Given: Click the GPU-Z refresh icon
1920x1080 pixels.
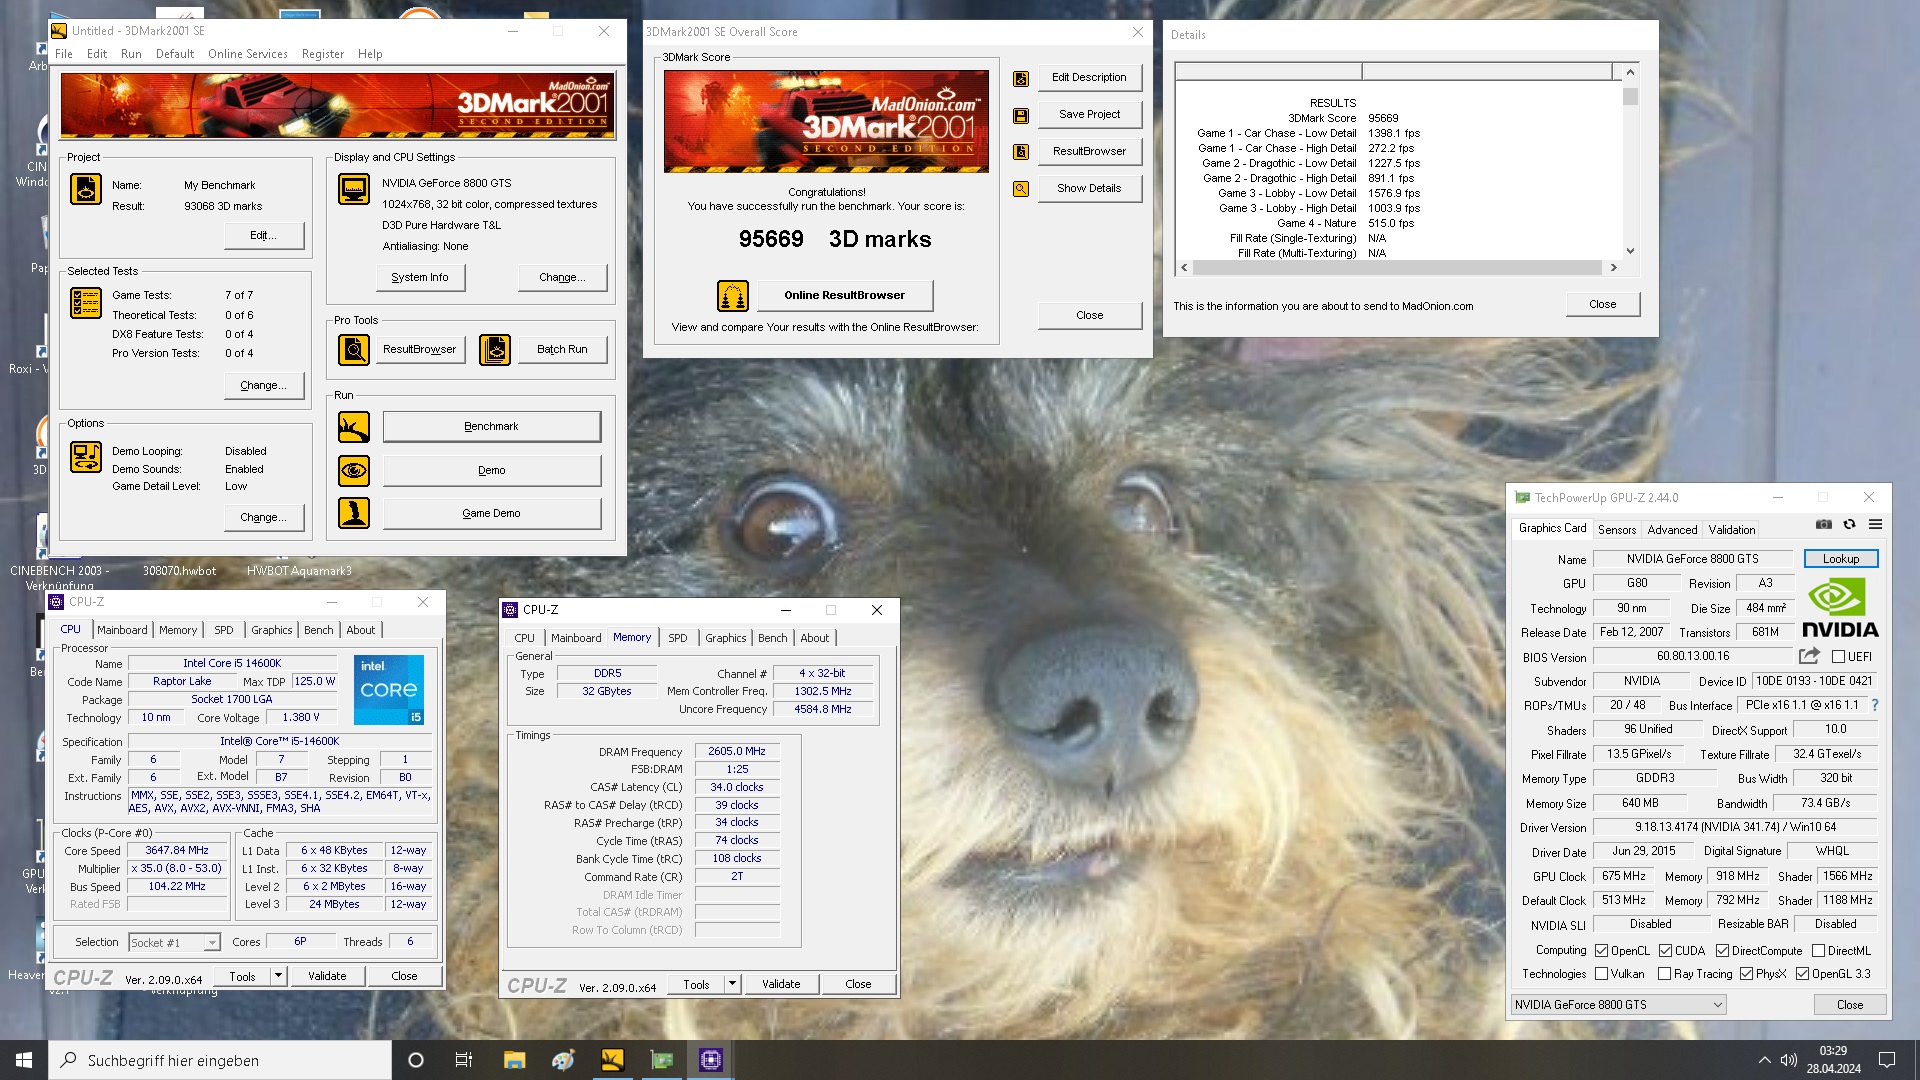Looking at the screenshot, I should click(x=1850, y=525).
